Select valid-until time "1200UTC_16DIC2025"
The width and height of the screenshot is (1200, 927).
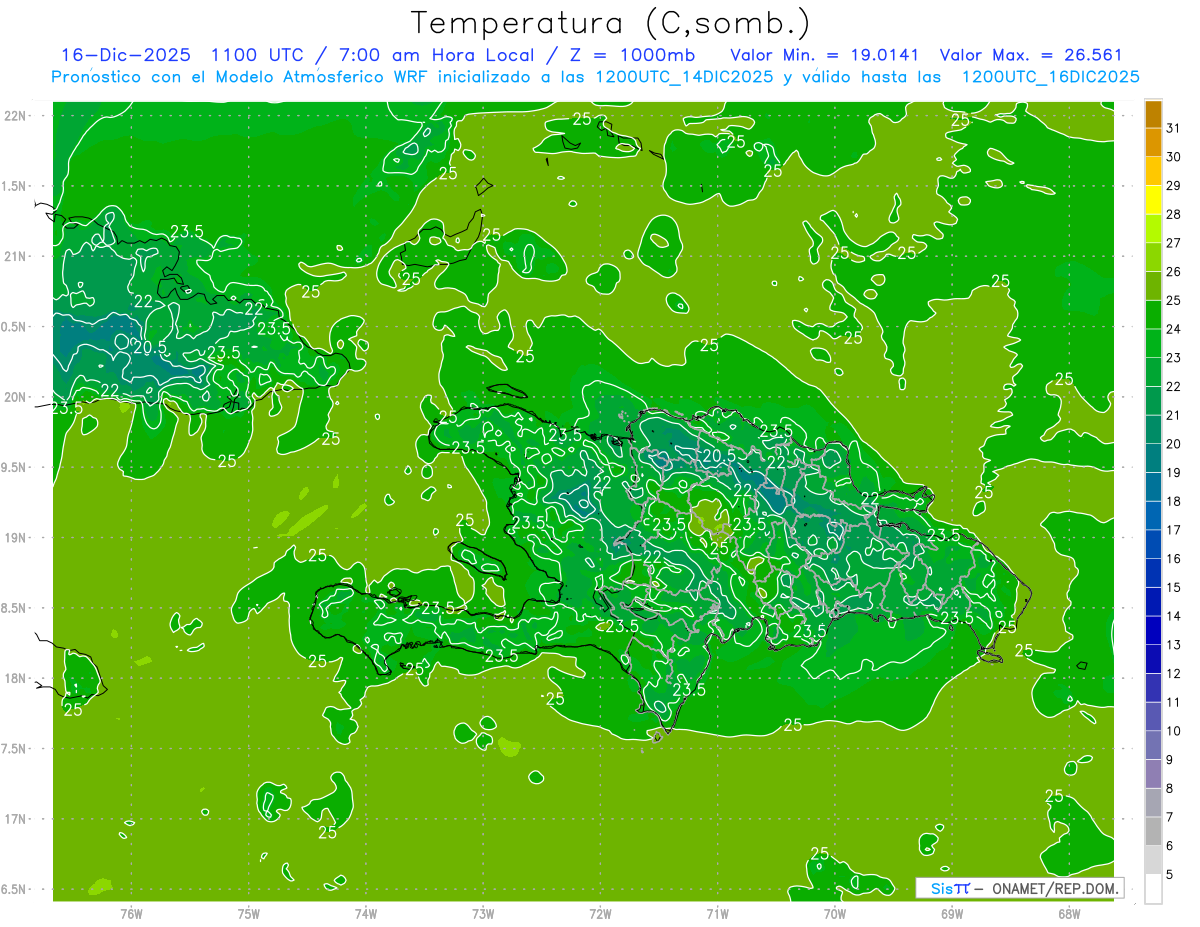(1050, 77)
